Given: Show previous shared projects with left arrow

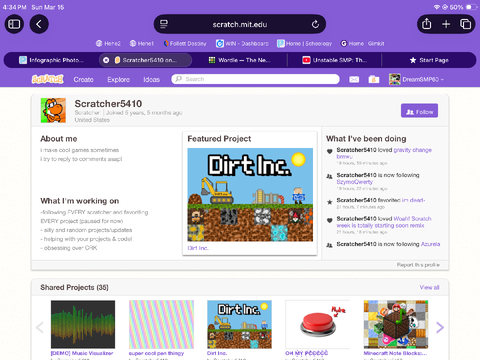Looking at the screenshot, I should pos(40,327).
